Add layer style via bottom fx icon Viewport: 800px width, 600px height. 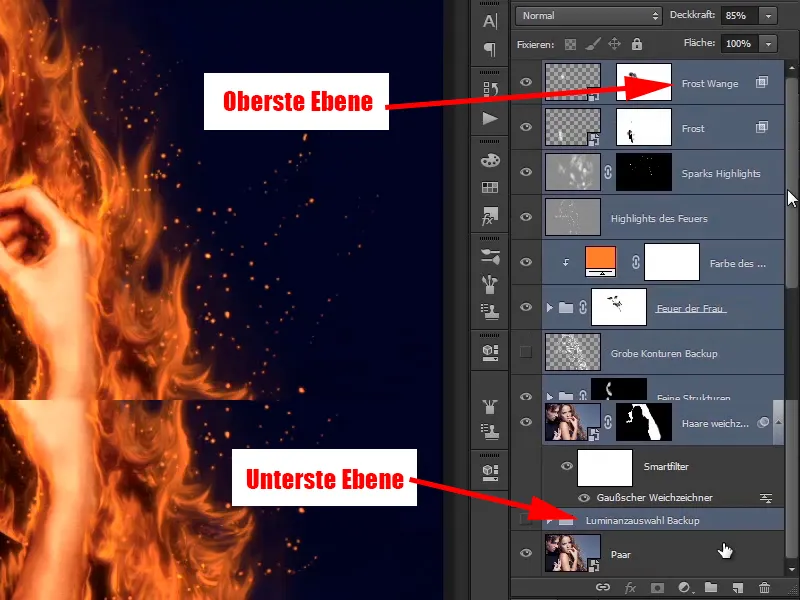pos(630,588)
